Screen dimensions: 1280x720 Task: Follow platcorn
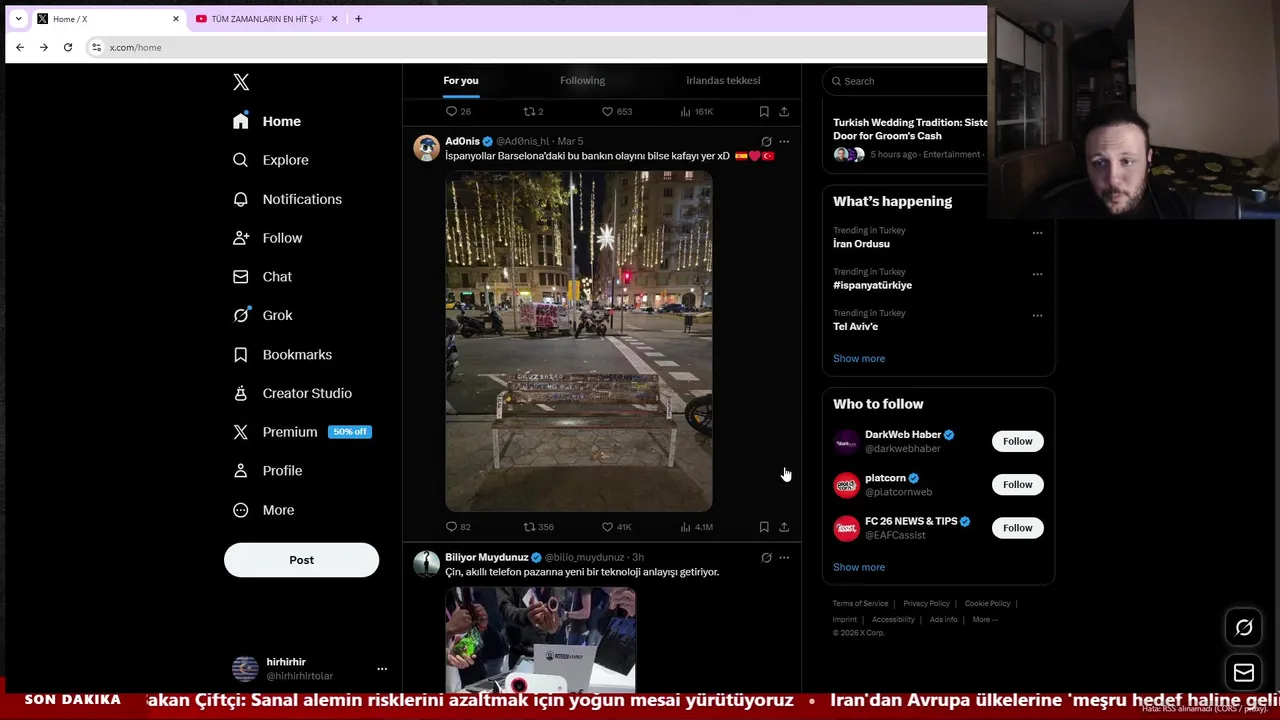1017,484
